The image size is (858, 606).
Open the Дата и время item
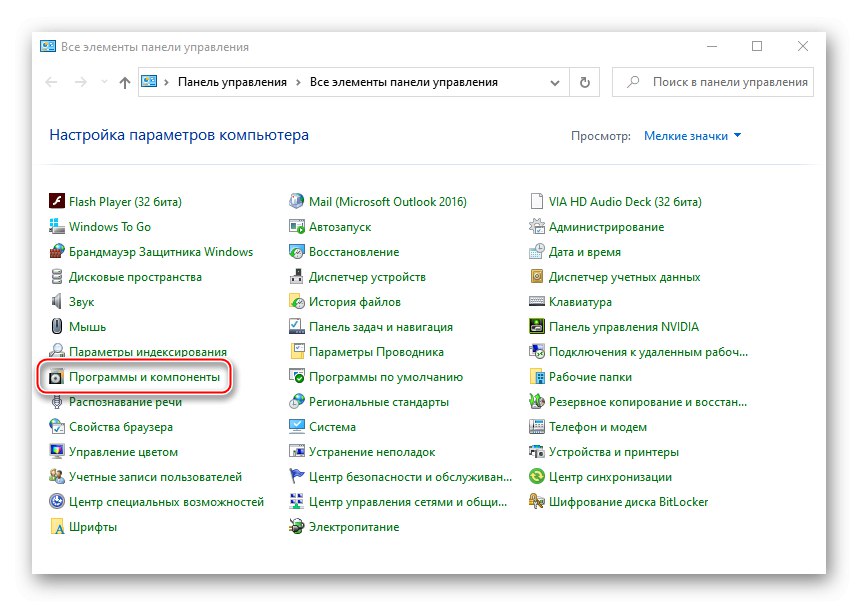585,252
